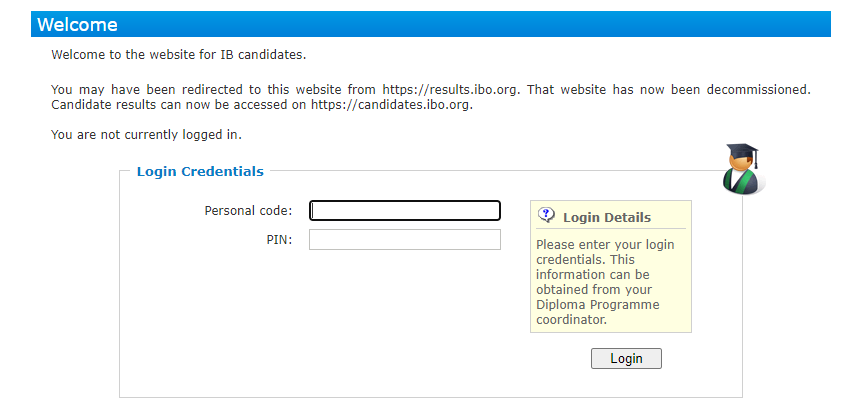Screen dimensions: 855x414
Task: Click the https://results.ibo.org URL text
Action: [451, 90]
